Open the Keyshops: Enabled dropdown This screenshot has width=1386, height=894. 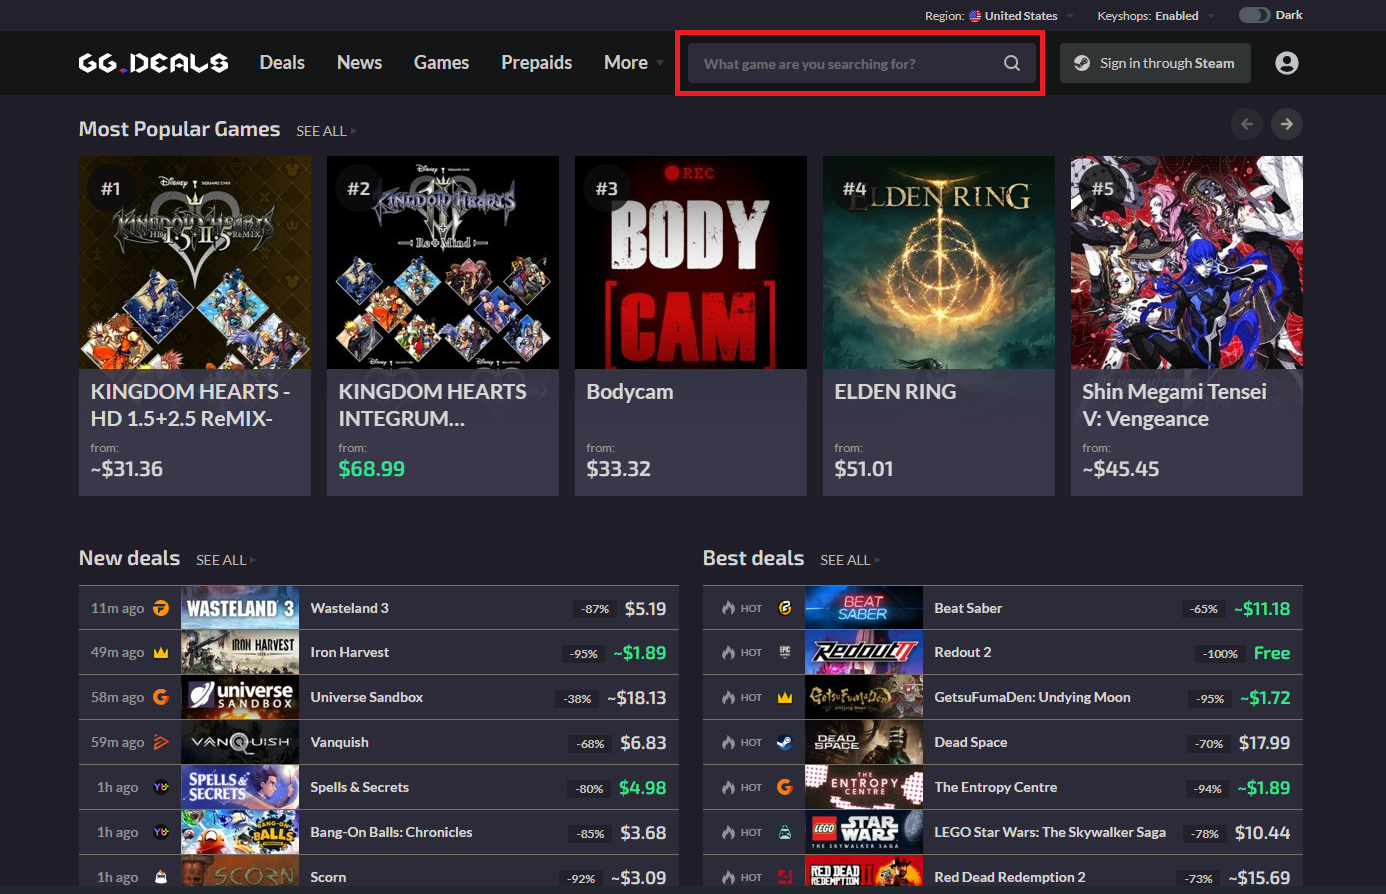click(1155, 16)
